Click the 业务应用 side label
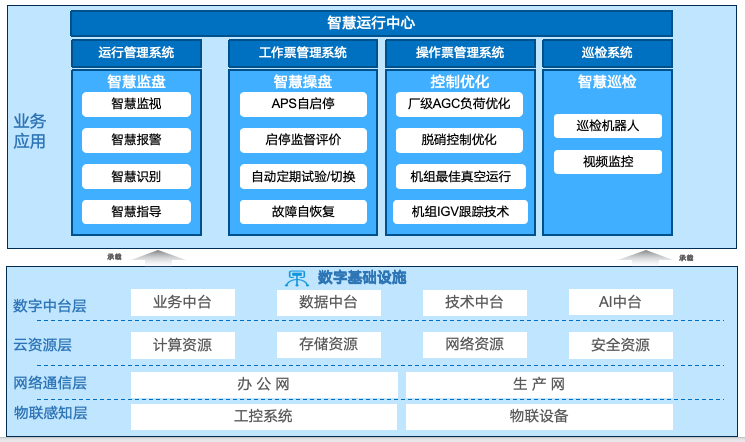The image size is (745, 442). point(29,131)
